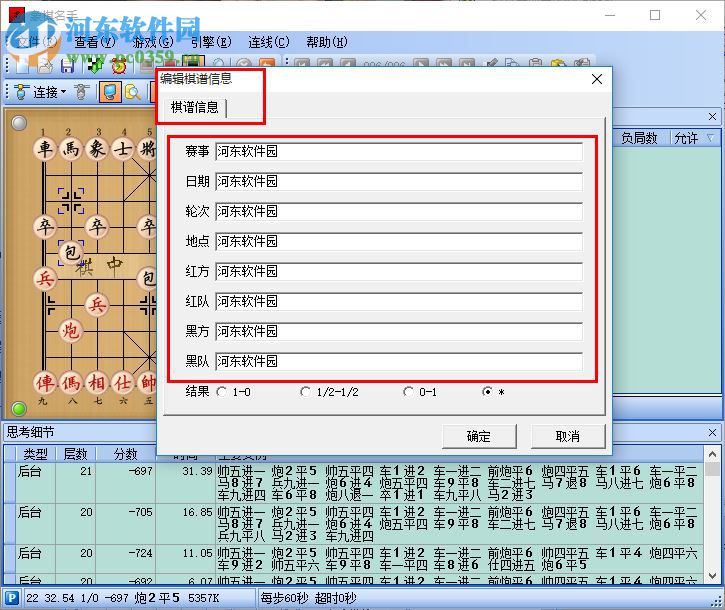This screenshot has height=610, width=725.
Task: Click thinking details scrollbar up arrow
Action: (713, 454)
